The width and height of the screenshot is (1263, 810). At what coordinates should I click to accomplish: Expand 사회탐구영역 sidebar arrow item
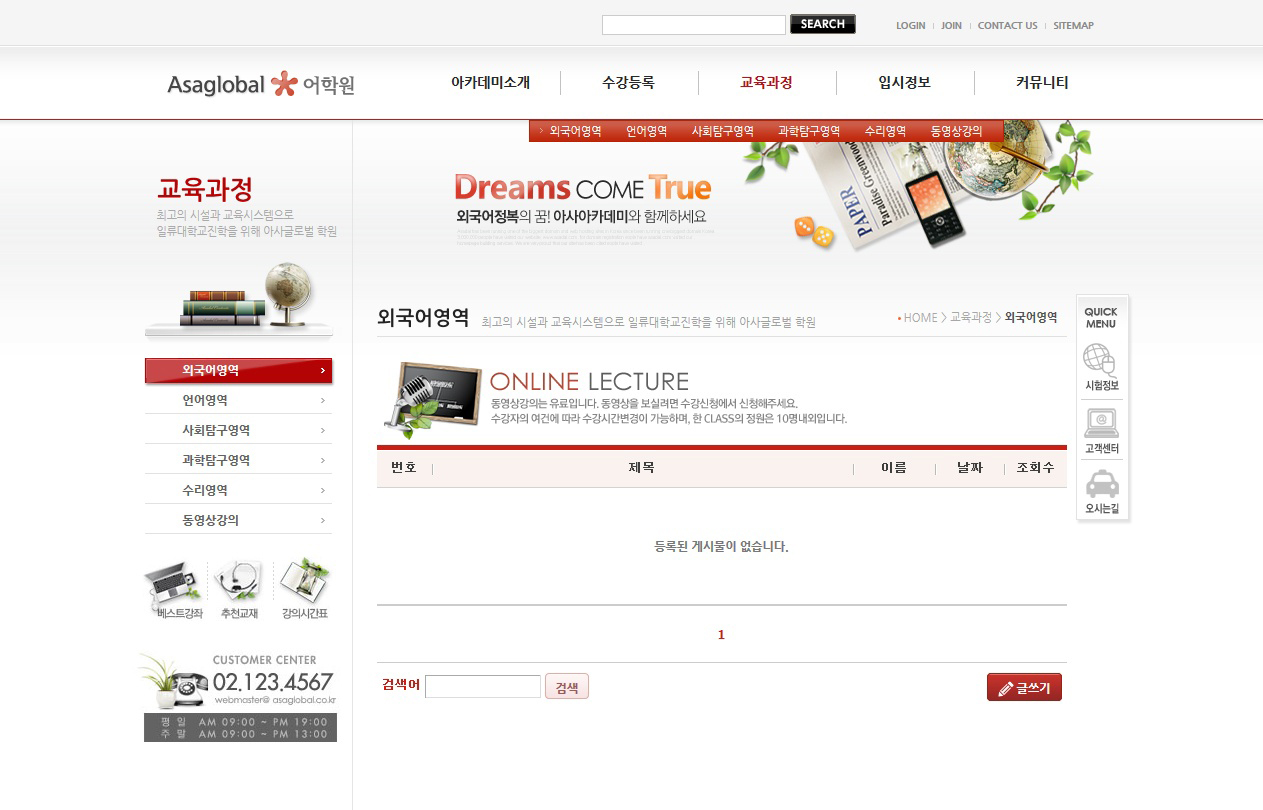(239, 430)
